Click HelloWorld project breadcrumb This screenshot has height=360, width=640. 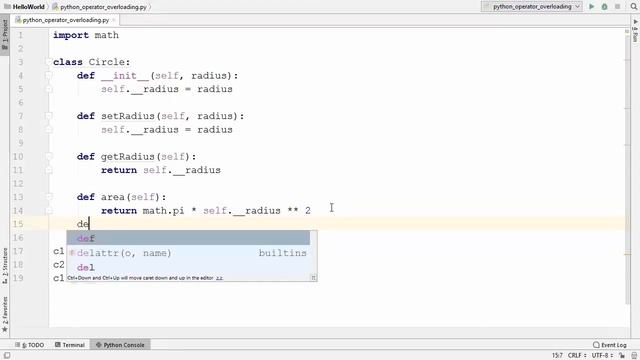tap(24, 7)
